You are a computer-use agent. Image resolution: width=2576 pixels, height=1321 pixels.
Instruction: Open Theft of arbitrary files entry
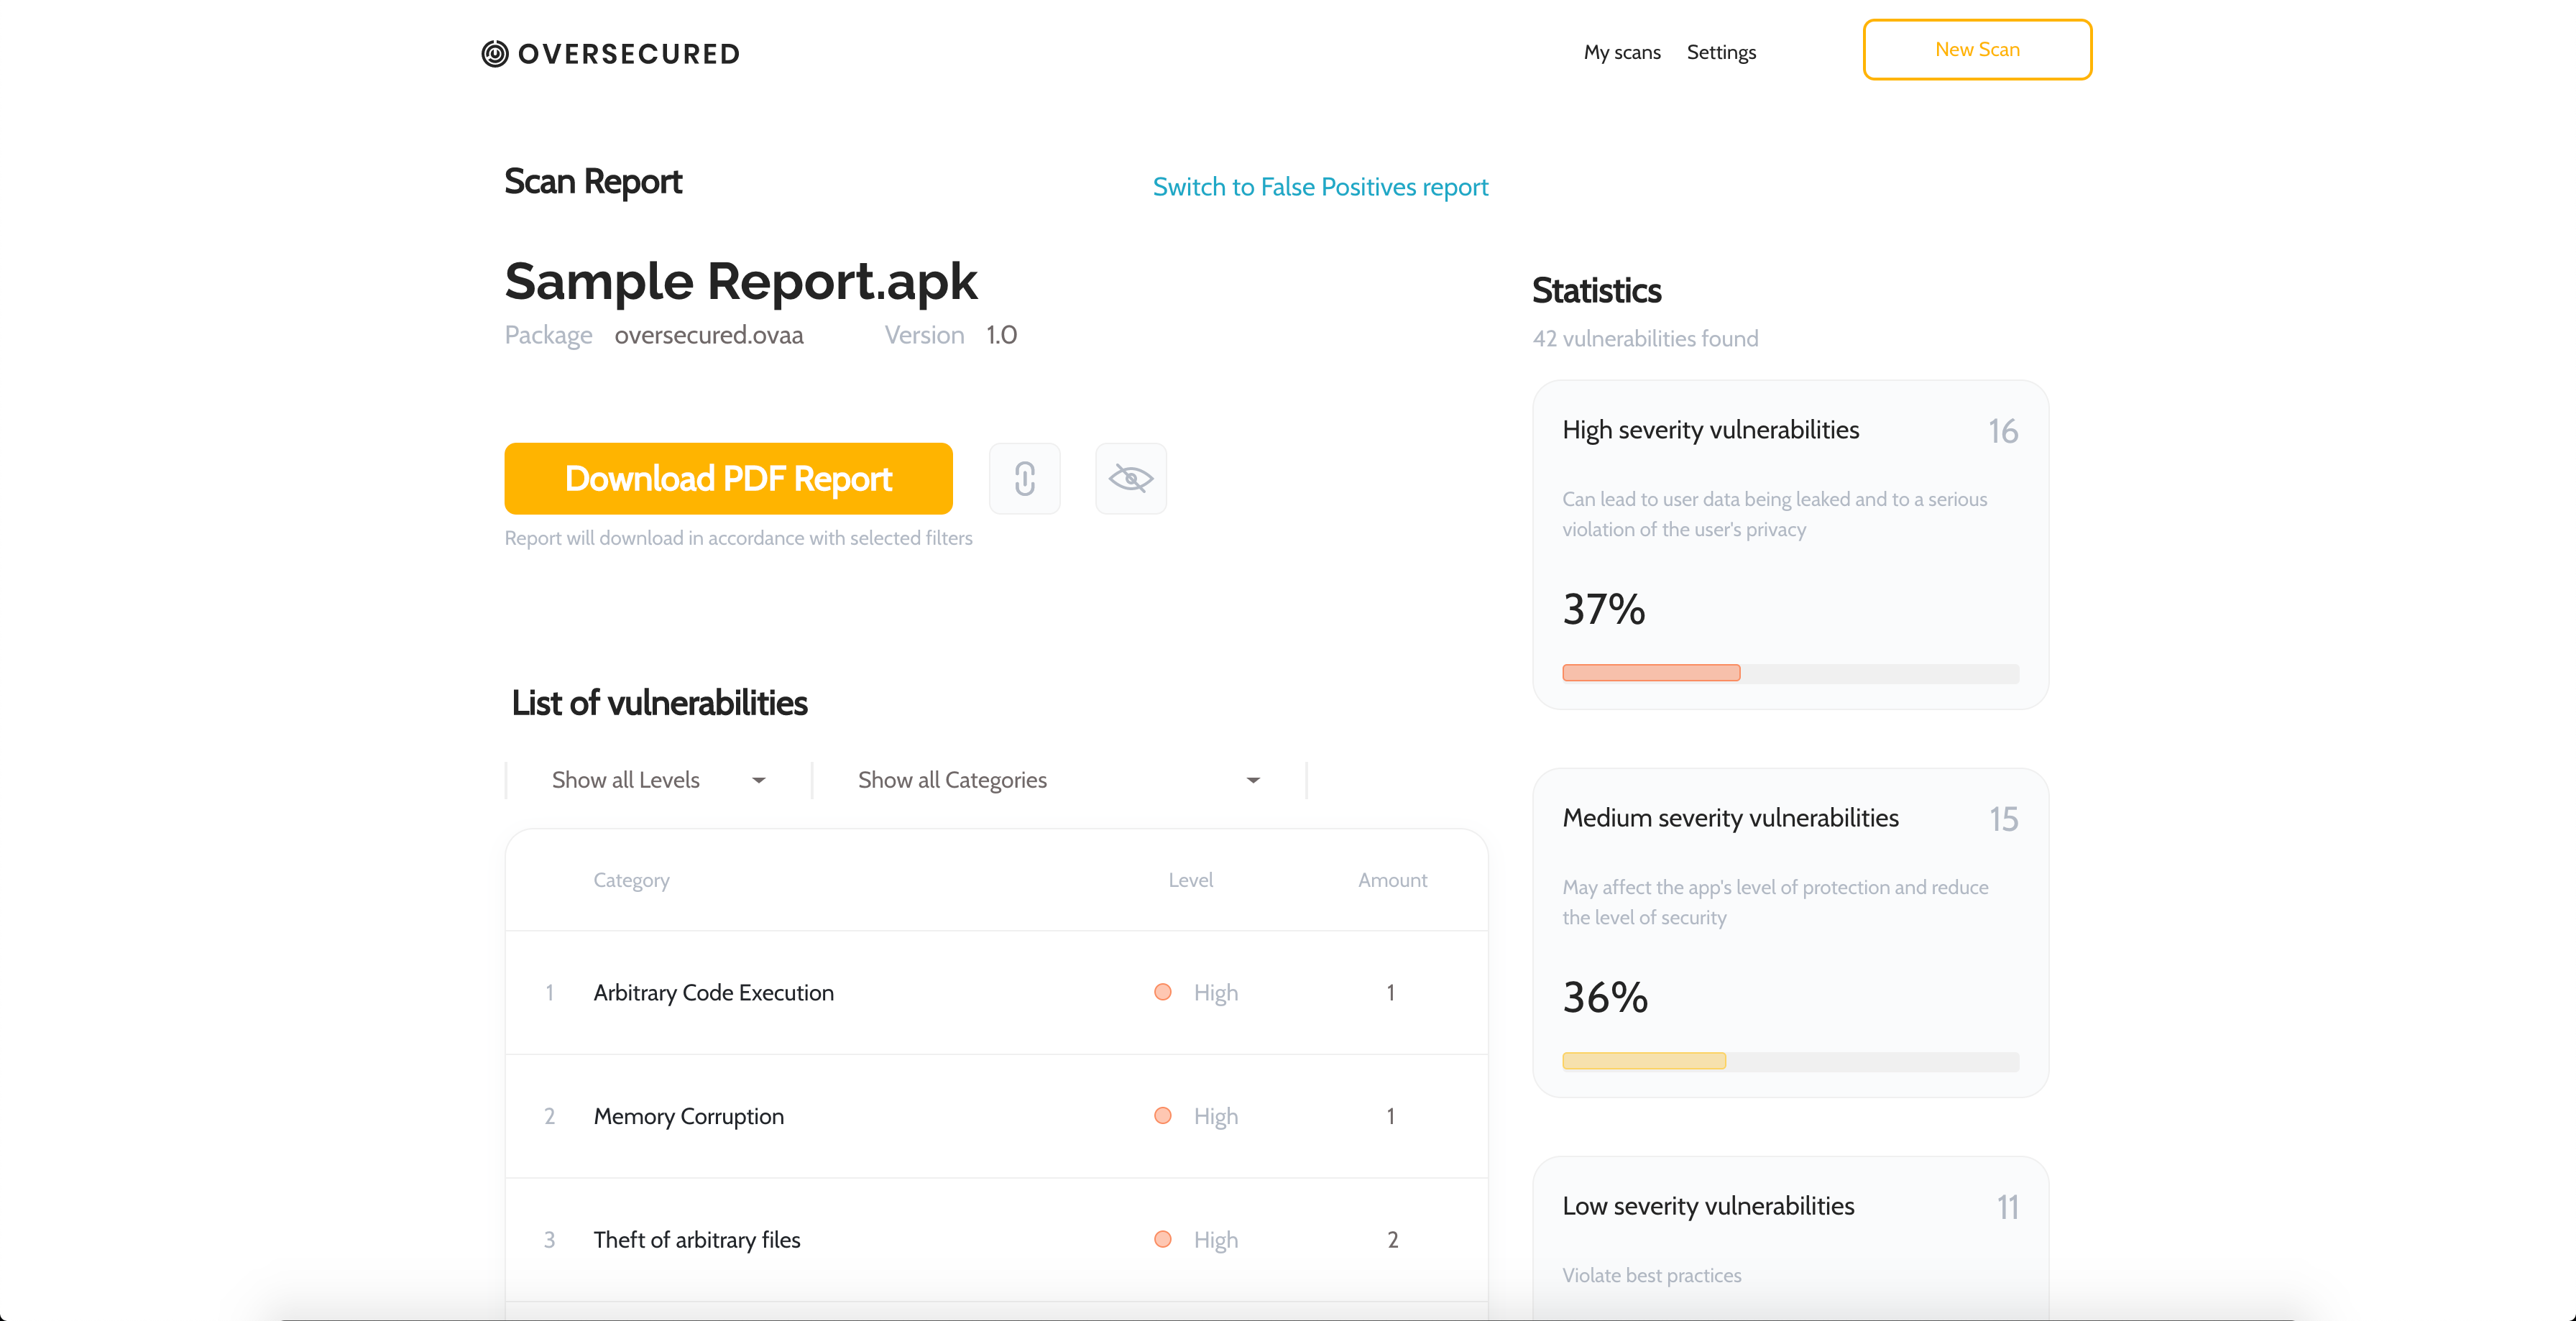(696, 1240)
